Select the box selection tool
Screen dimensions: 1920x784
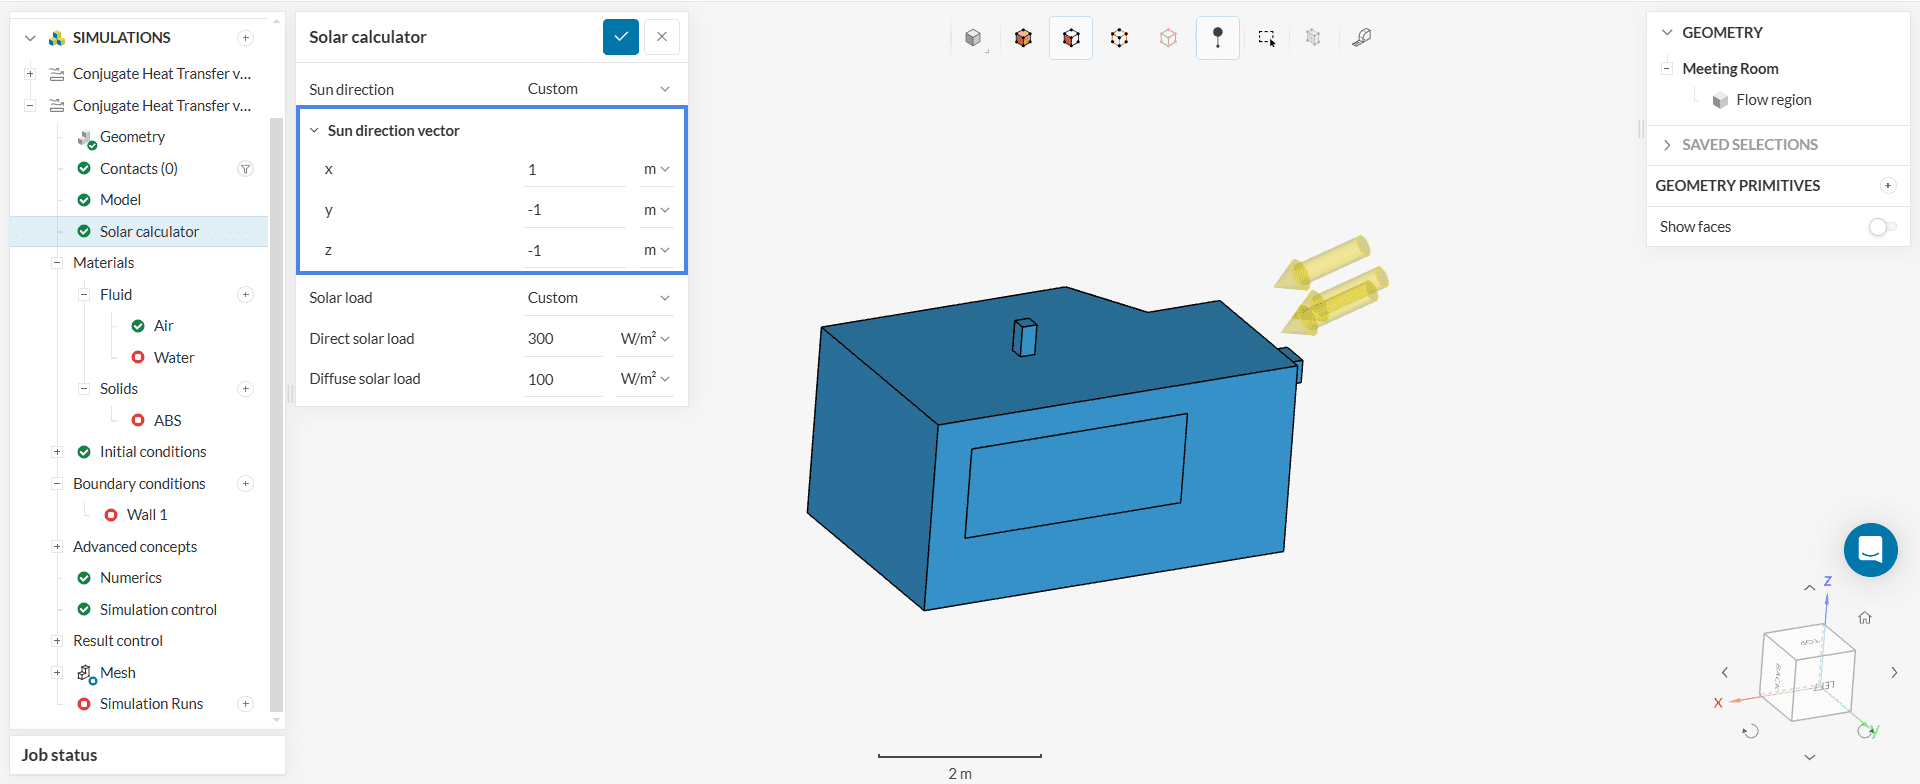pos(1266,38)
